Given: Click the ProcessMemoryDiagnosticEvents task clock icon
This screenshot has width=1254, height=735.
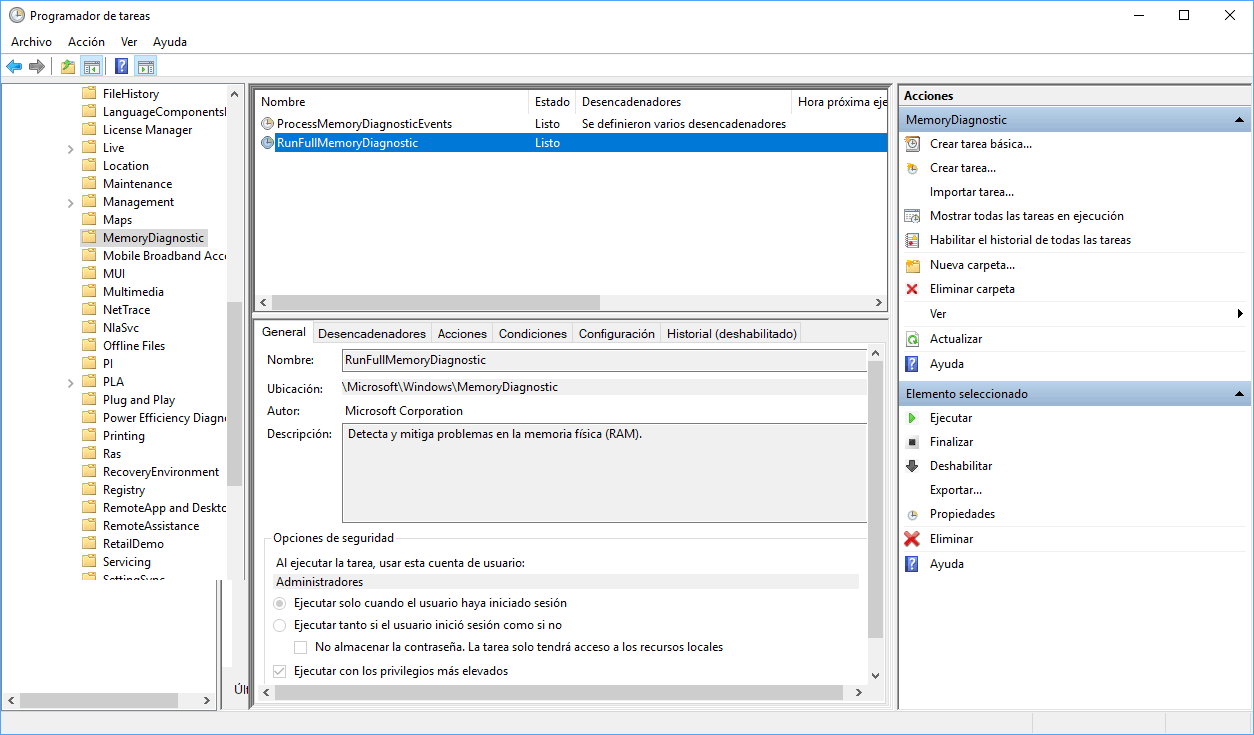Looking at the screenshot, I should tap(267, 124).
